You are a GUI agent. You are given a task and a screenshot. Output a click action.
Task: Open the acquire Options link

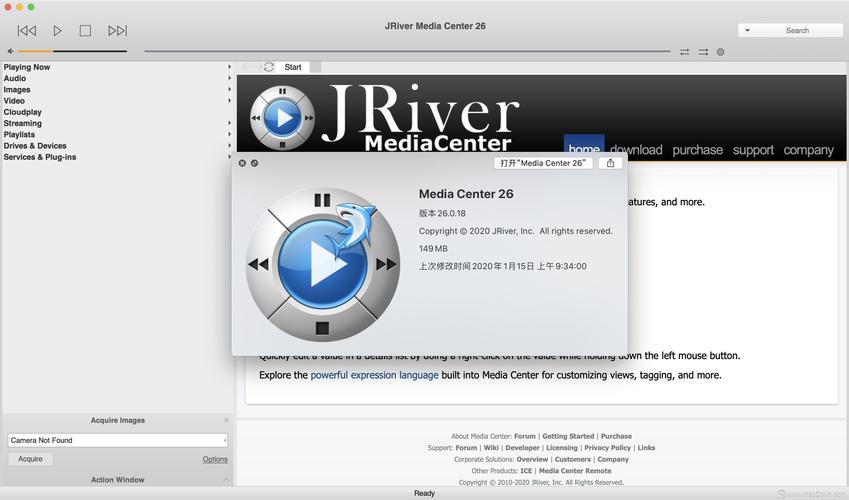215,459
